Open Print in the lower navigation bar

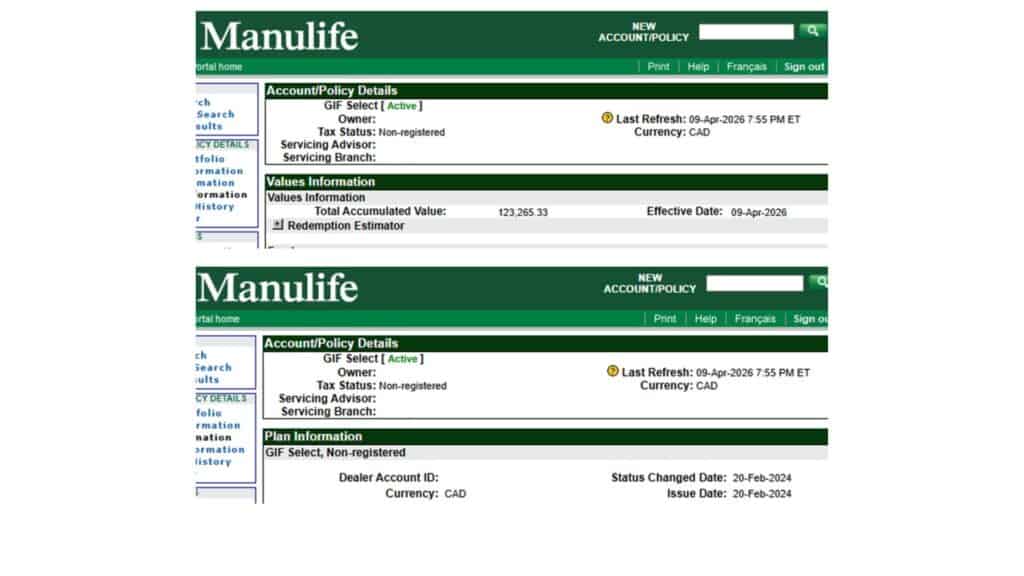[x=665, y=319]
